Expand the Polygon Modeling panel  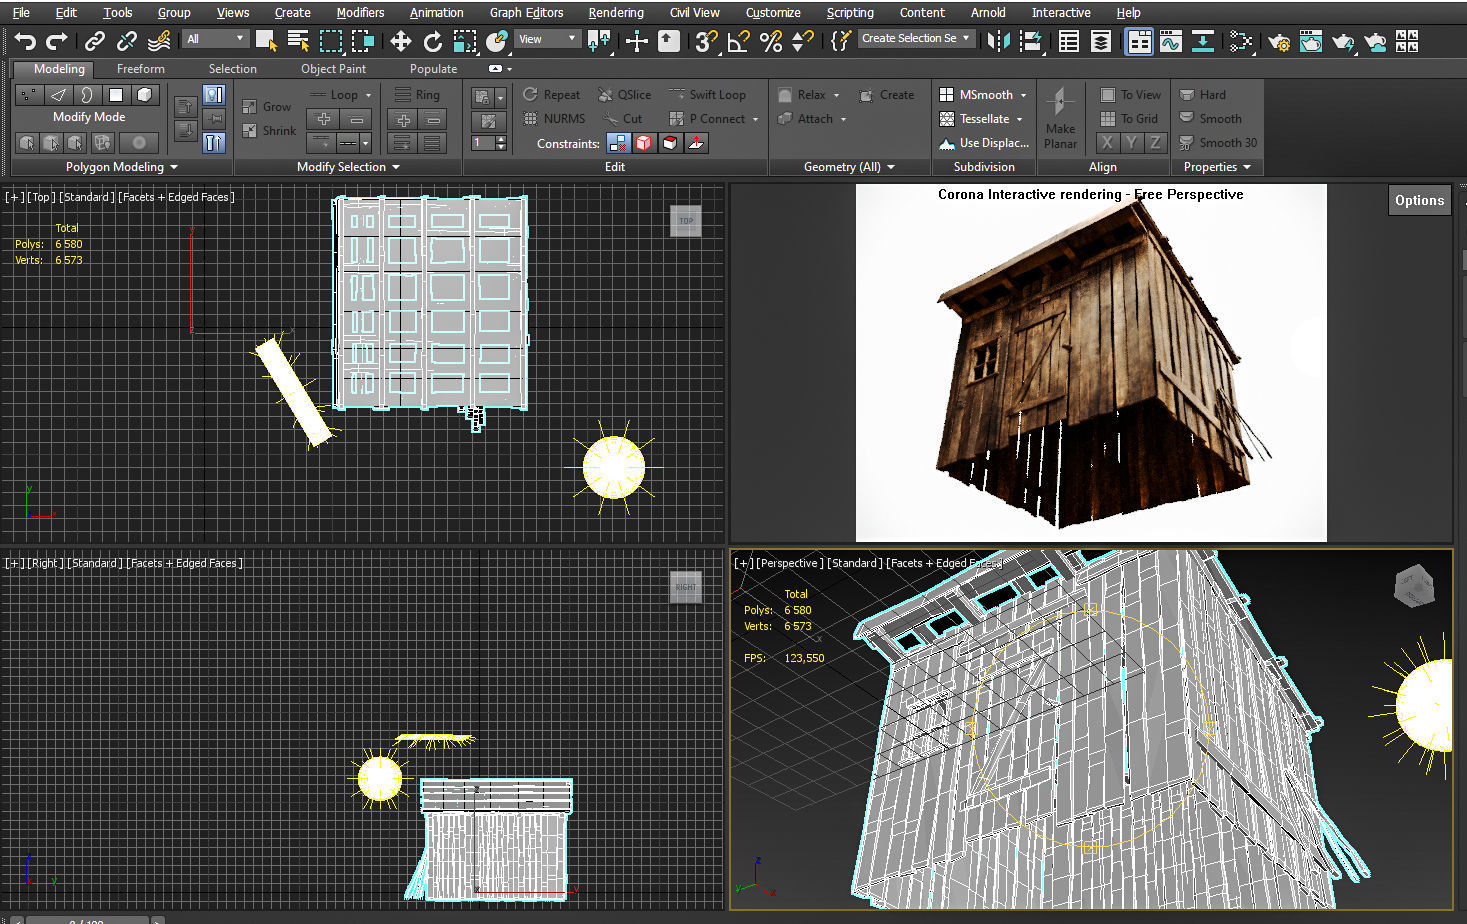[121, 167]
